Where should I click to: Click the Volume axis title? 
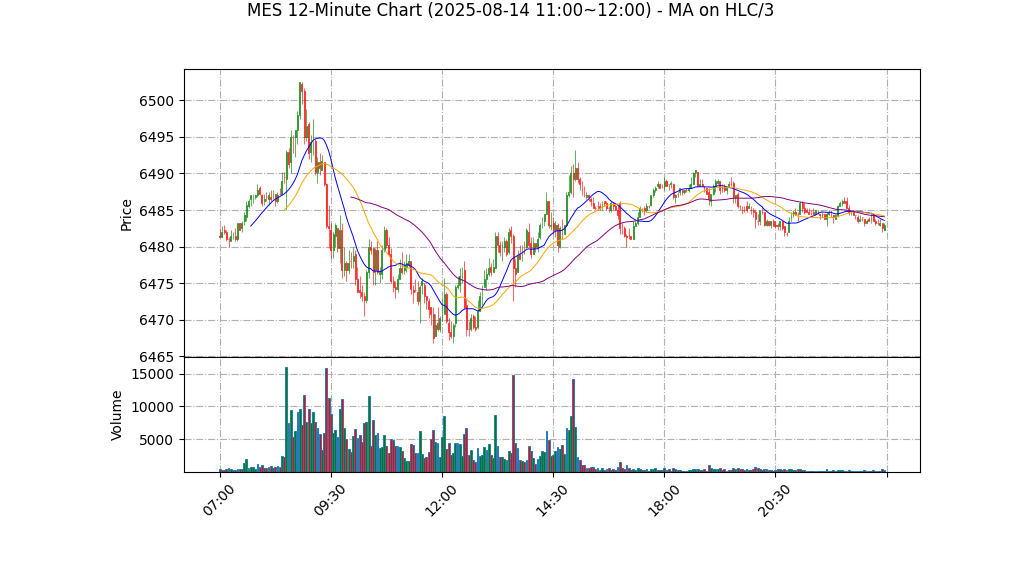click(116, 415)
